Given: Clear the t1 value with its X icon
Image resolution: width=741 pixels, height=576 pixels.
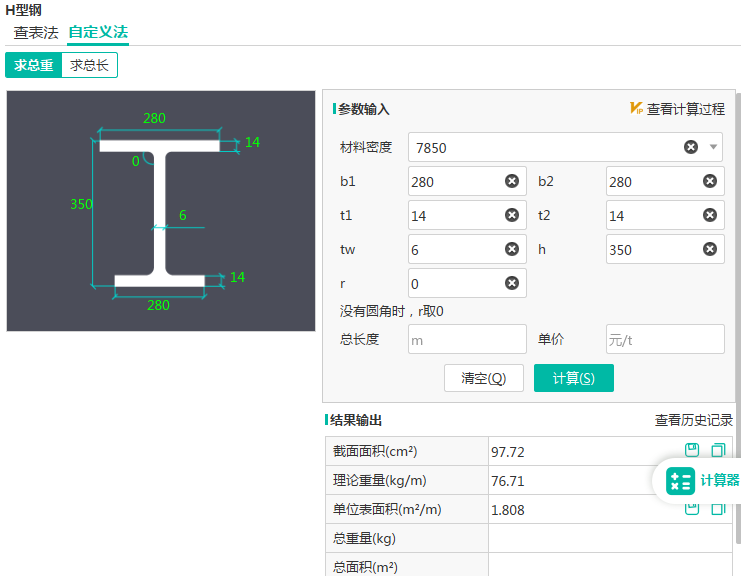Looking at the screenshot, I should (x=512, y=215).
